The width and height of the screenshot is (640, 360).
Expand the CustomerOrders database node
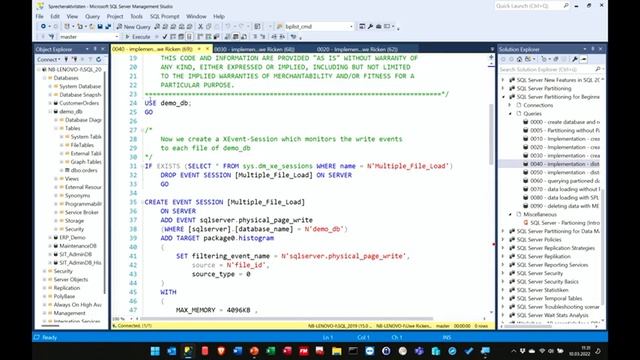tap(51, 103)
